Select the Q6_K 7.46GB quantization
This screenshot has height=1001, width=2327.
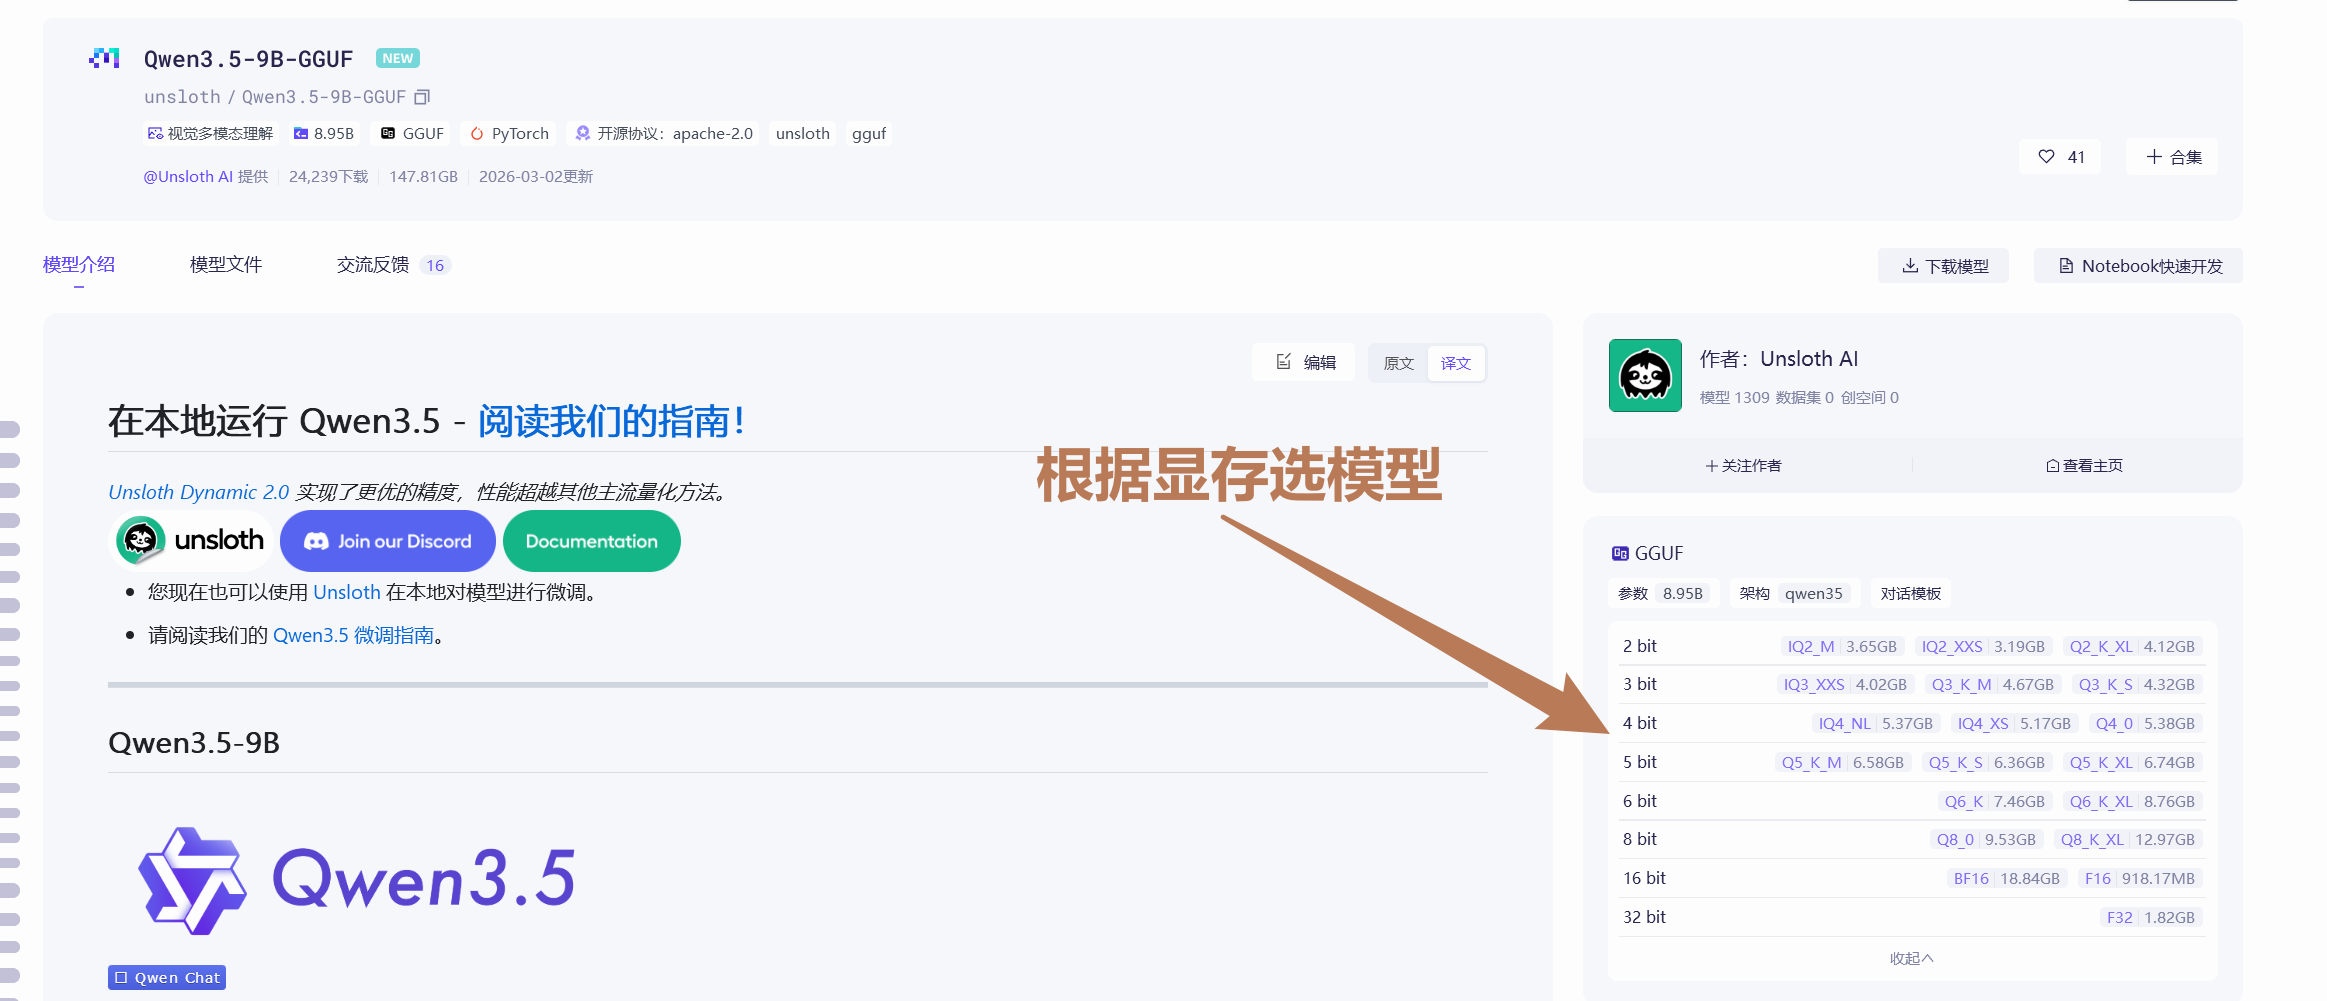(1995, 802)
